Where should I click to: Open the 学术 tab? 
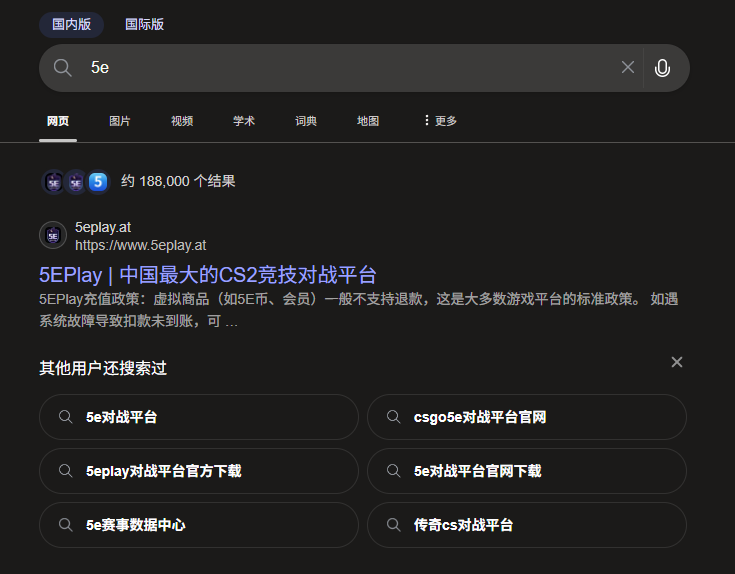[244, 121]
